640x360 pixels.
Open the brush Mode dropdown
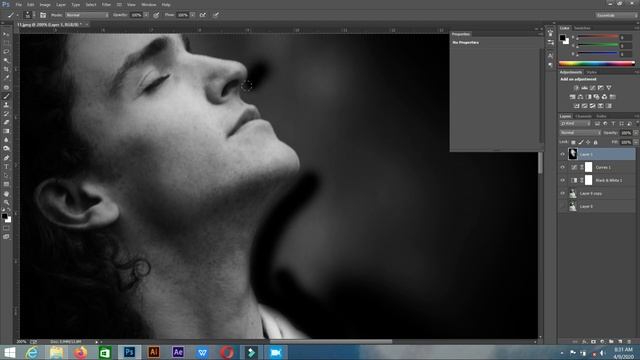point(87,15)
